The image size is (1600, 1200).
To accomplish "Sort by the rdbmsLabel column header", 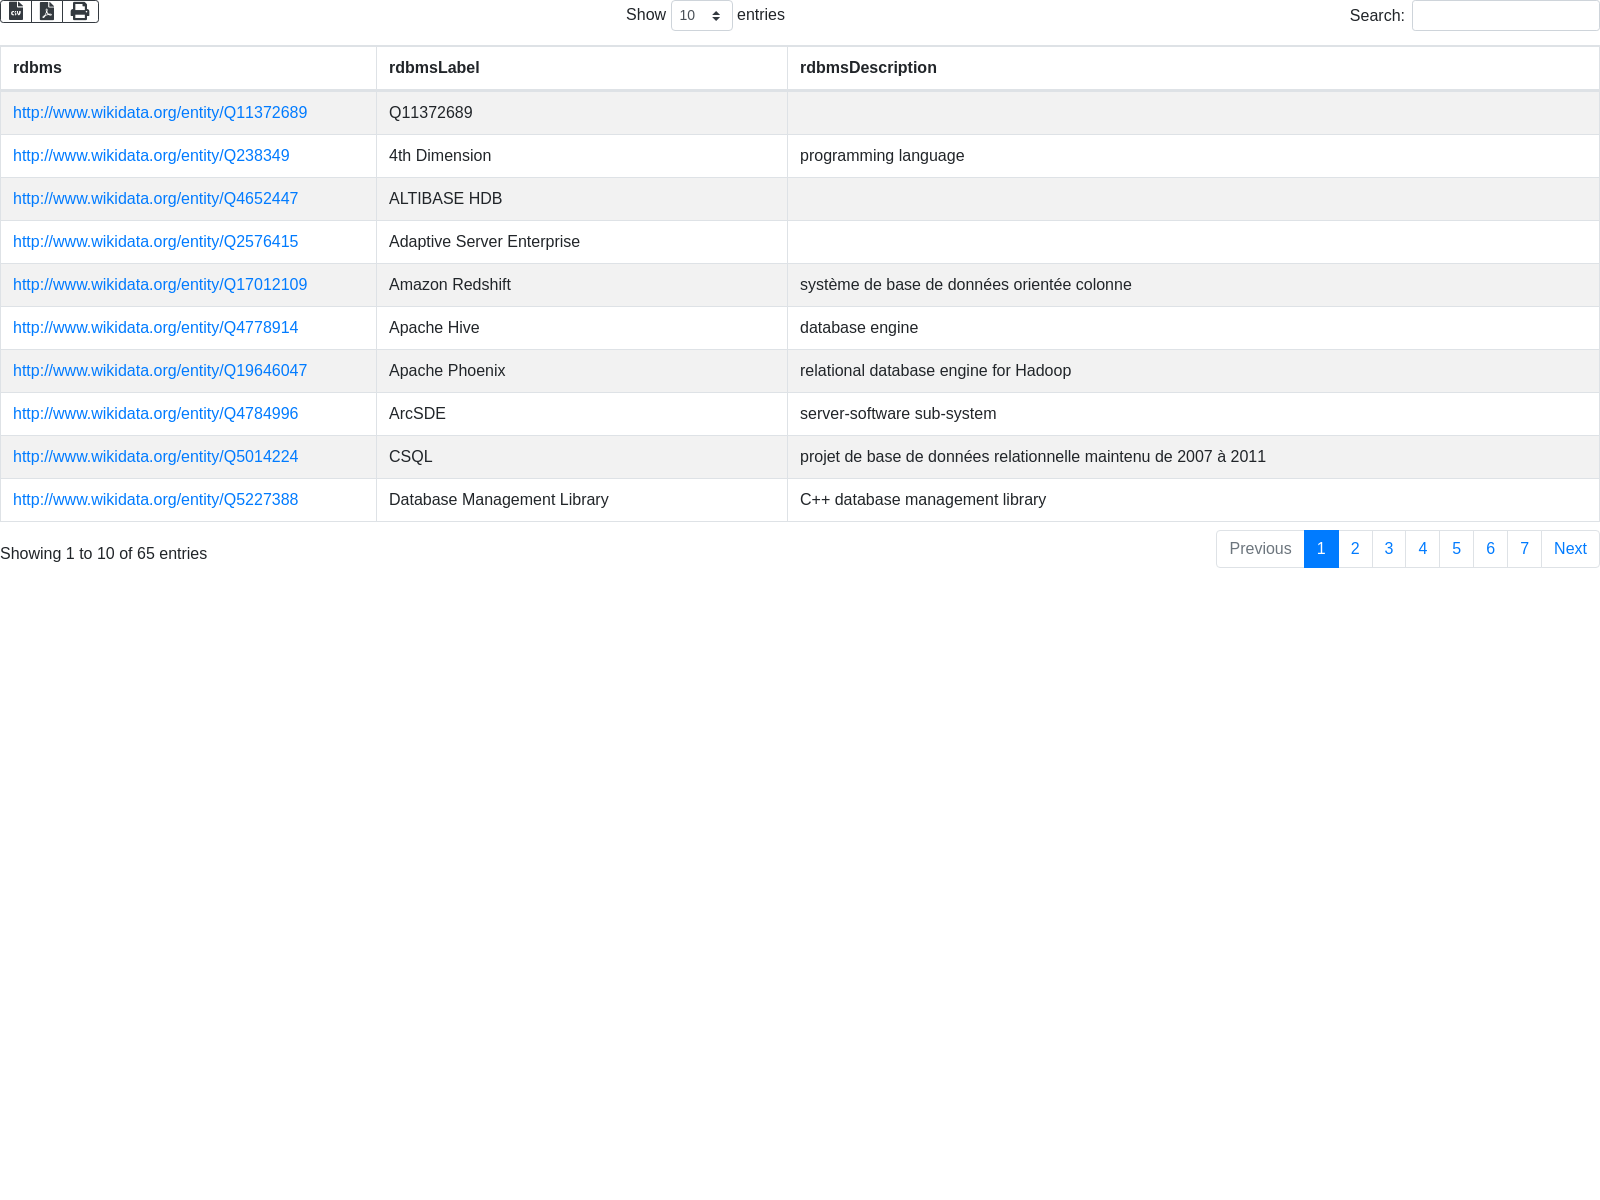I will [434, 68].
